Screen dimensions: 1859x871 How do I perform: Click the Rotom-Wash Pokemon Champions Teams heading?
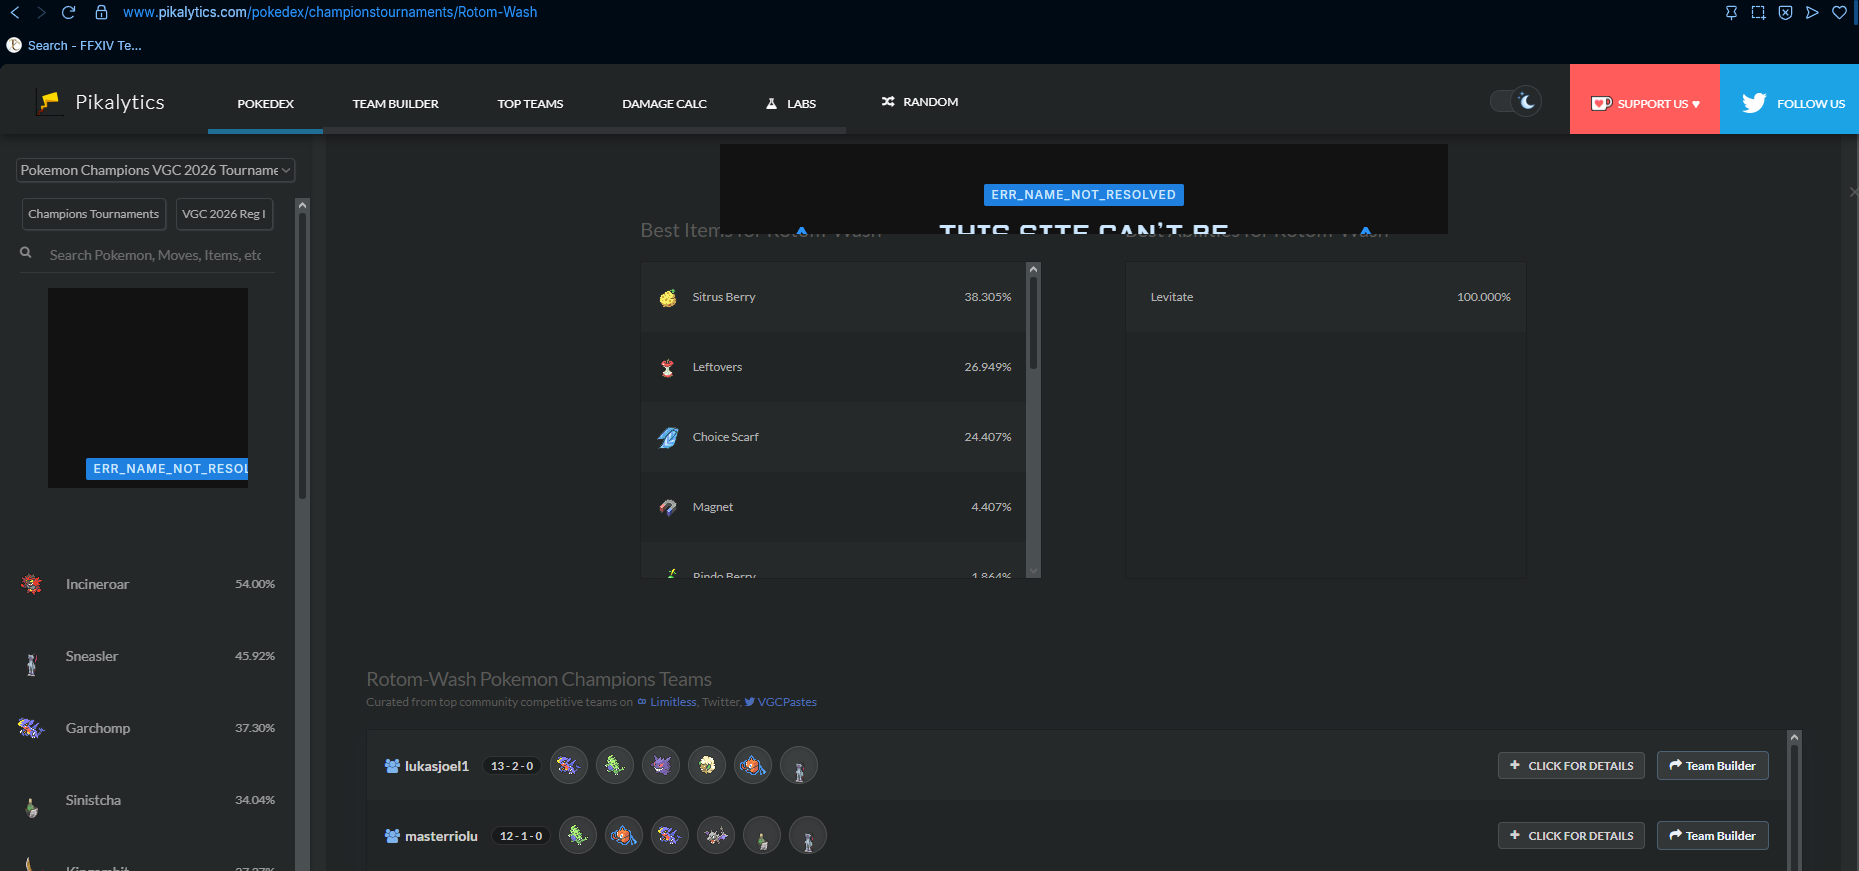539,679
